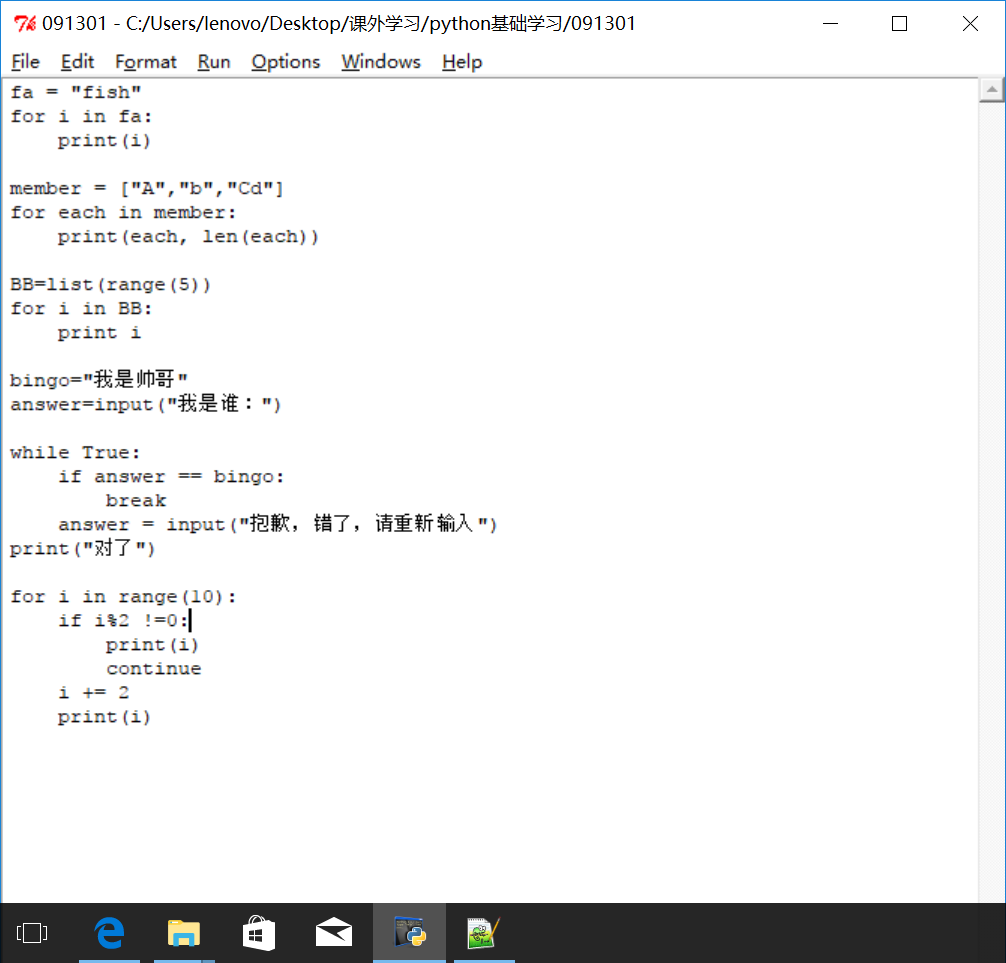Screen dimensions: 1006x963
Task: Open Notepad++ from the taskbar
Action: tap(484, 933)
